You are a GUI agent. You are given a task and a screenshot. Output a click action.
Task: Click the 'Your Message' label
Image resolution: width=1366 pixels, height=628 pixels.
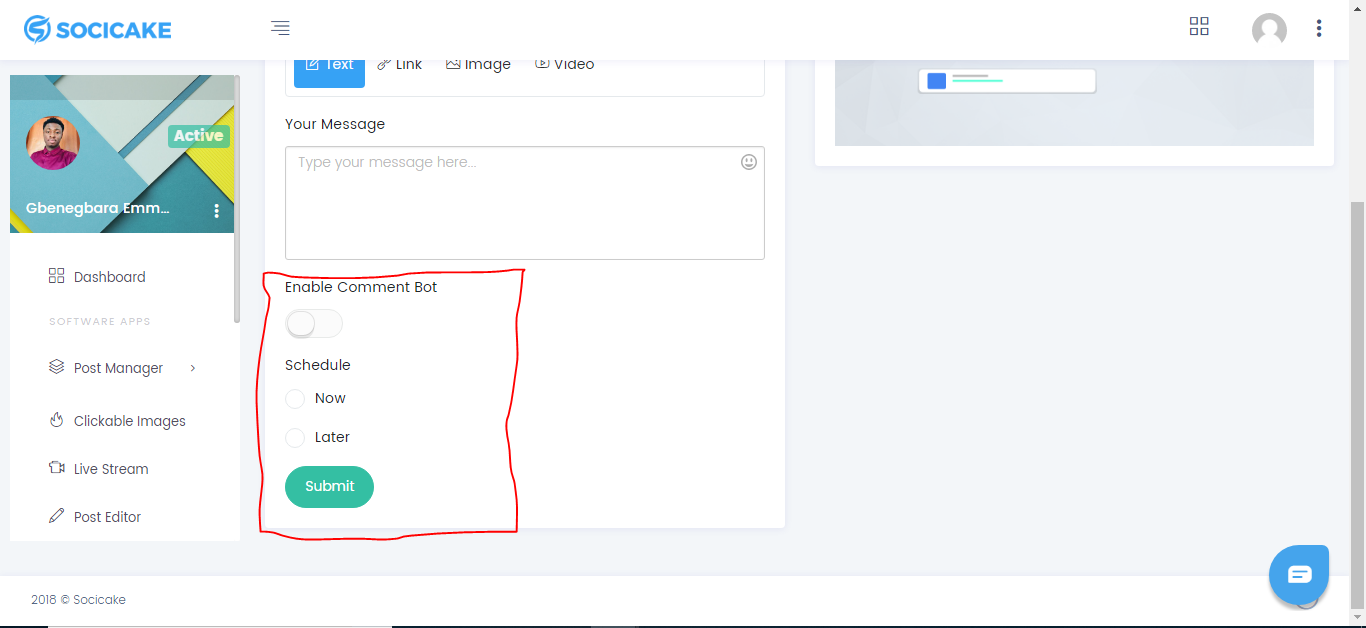coord(335,124)
